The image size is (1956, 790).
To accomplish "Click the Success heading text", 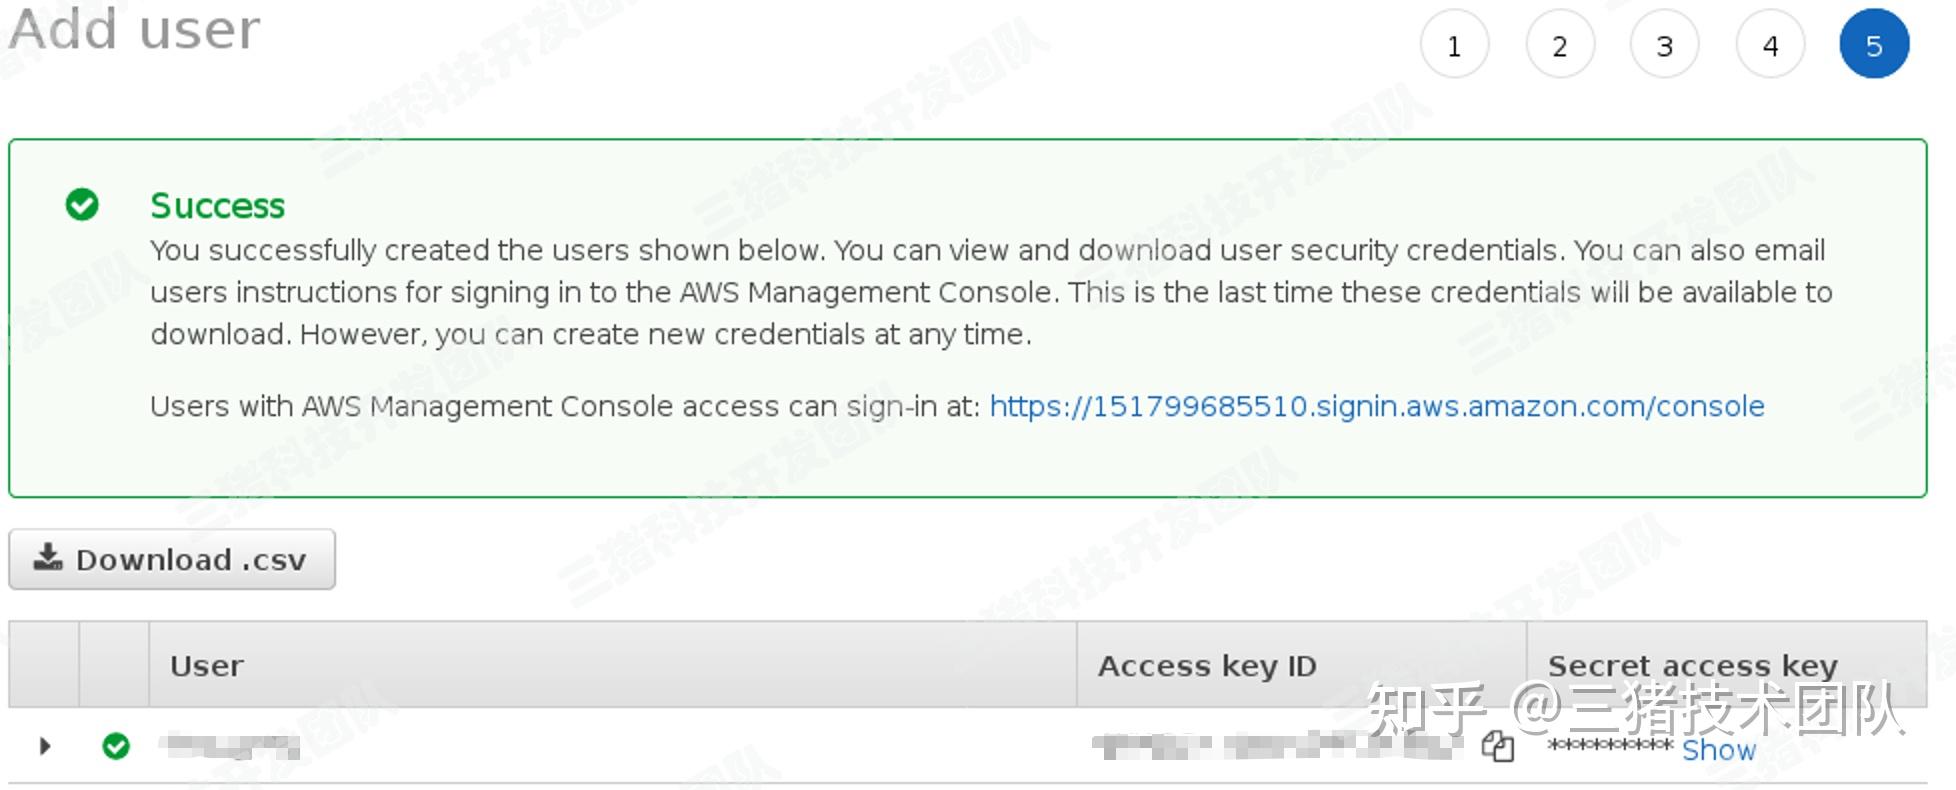I will 217,205.
